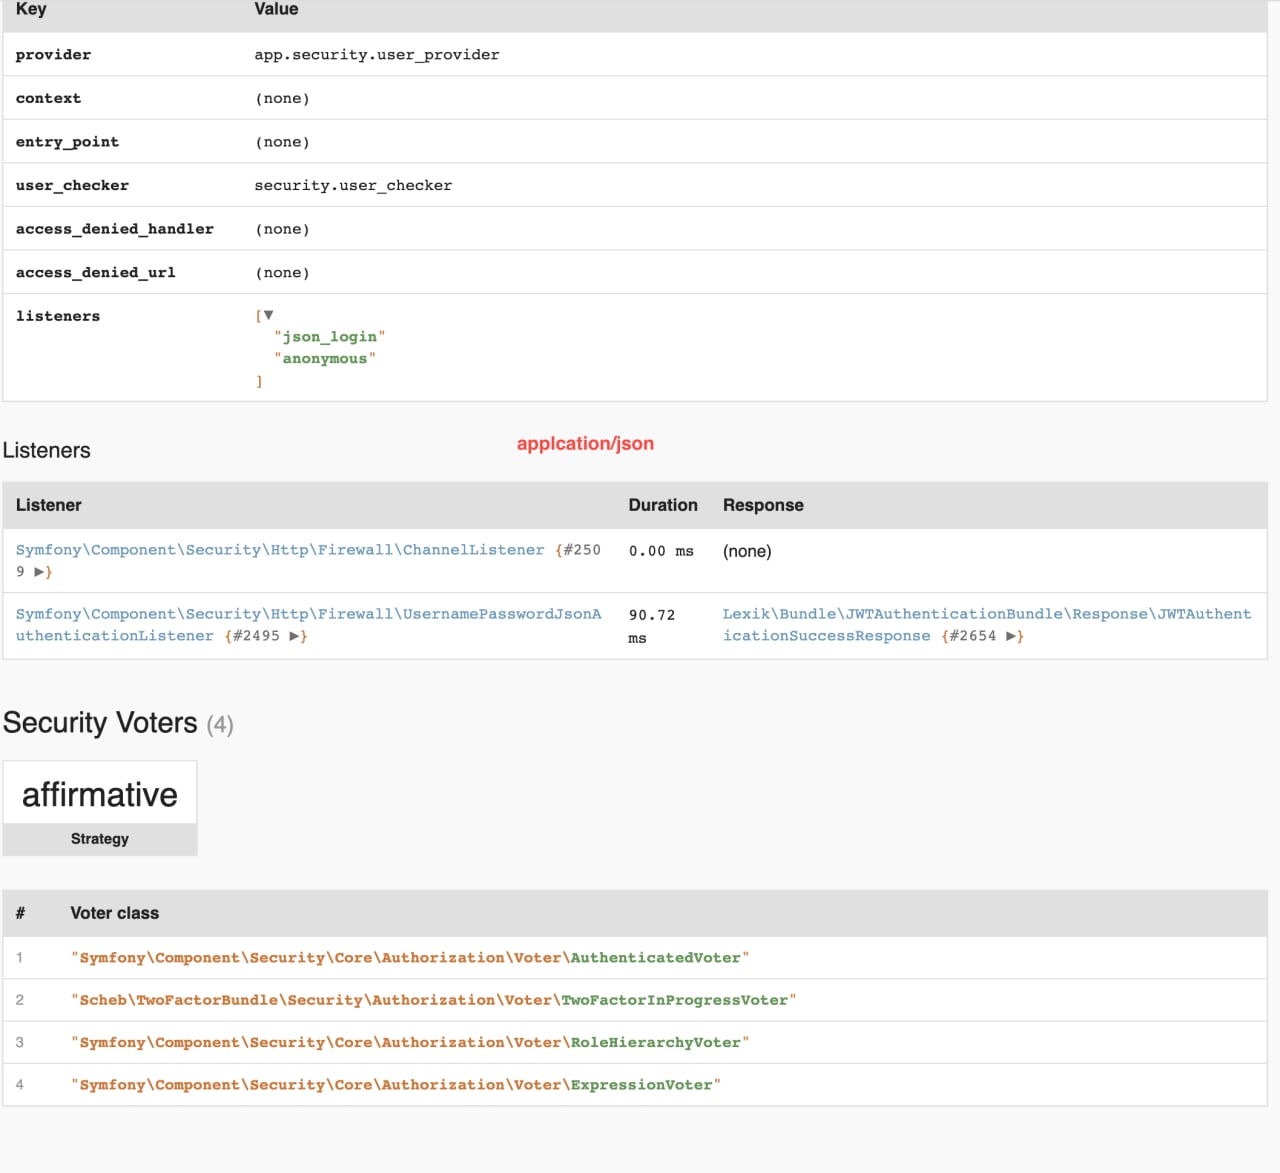Click the Listeners section heading
Image resolution: width=1280 pixels, height=1173 pixels.
click(x=46, y=450)
